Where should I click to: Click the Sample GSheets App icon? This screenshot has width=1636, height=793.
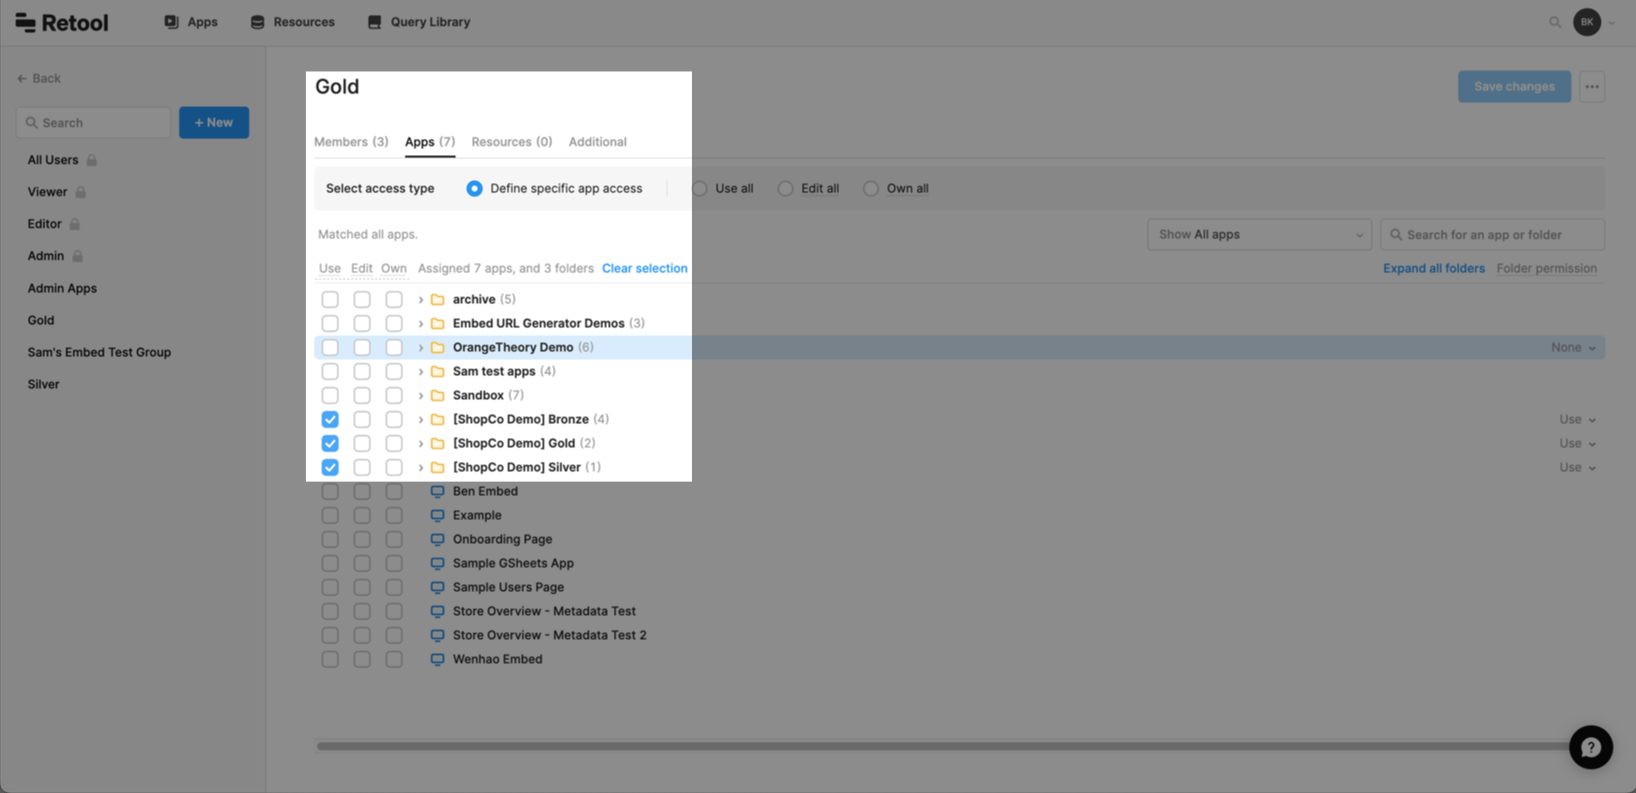point(437,563)
